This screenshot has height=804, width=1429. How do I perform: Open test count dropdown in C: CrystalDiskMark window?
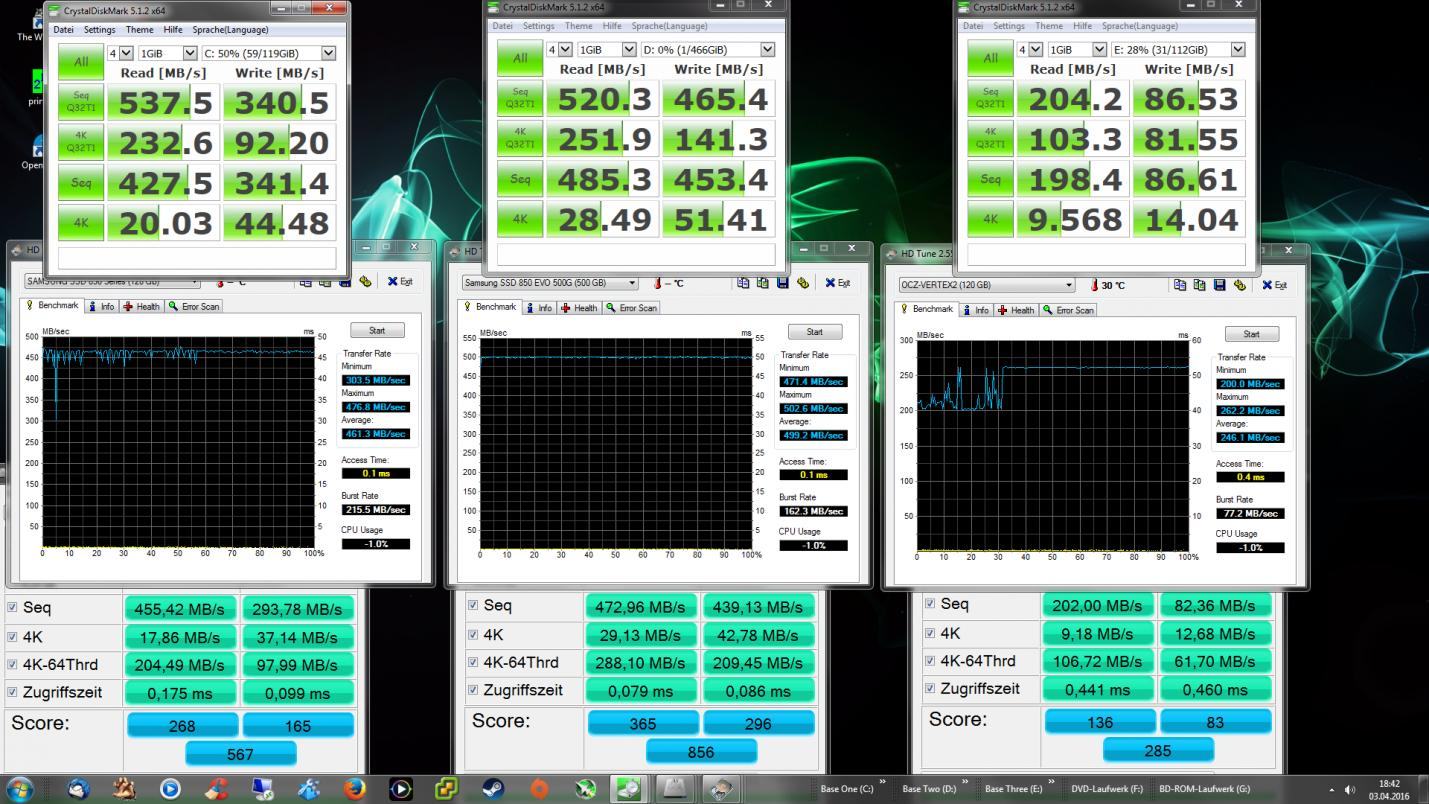[x=121, y=53]
